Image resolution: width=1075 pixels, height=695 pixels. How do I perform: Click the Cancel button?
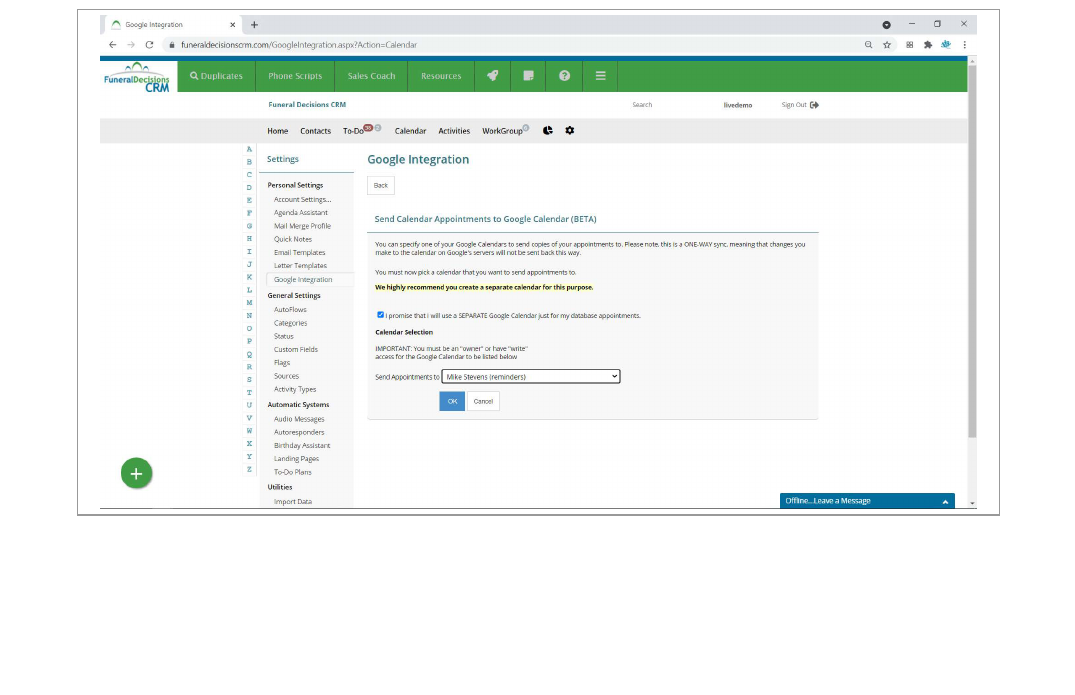point(483,401)
